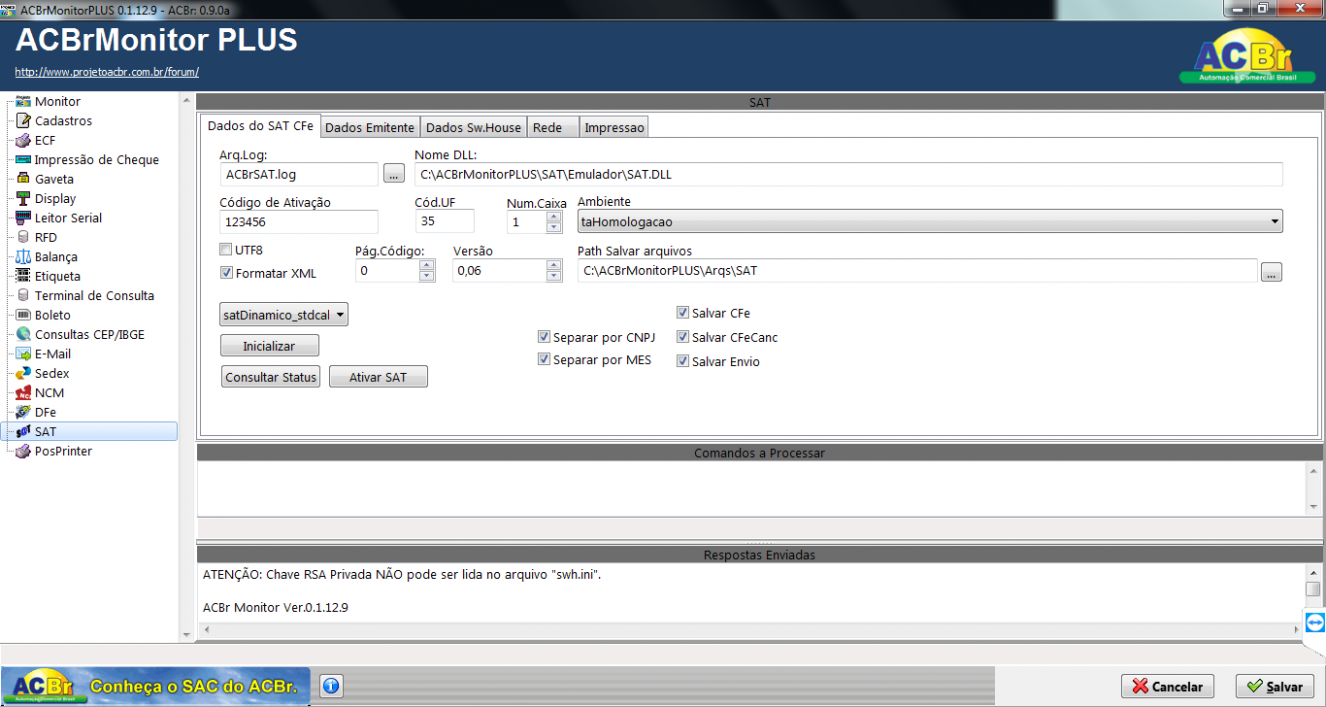The height and width of the screenshot is (707, 1326).
Task: Click sidebar scrollbar up arrow
Action: pyautogui.click(x=185, y=101)
